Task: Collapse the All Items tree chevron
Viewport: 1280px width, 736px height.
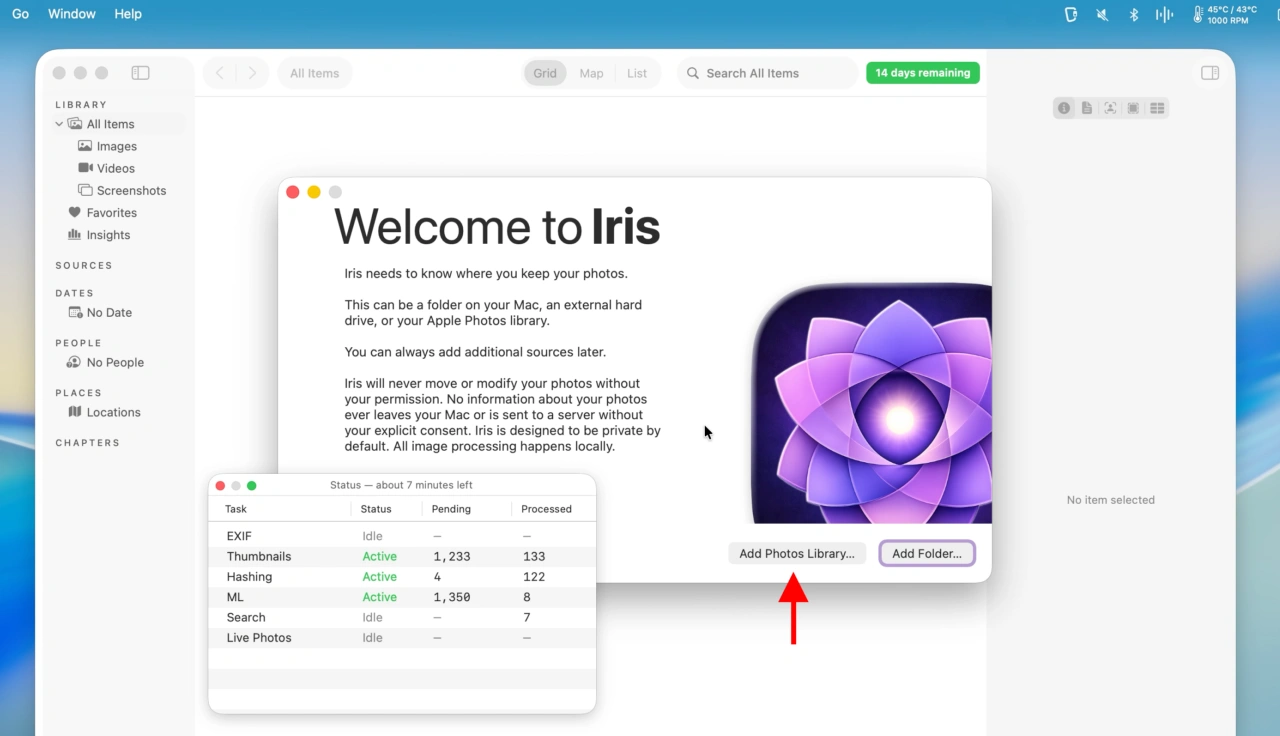Action: point(59,124)
